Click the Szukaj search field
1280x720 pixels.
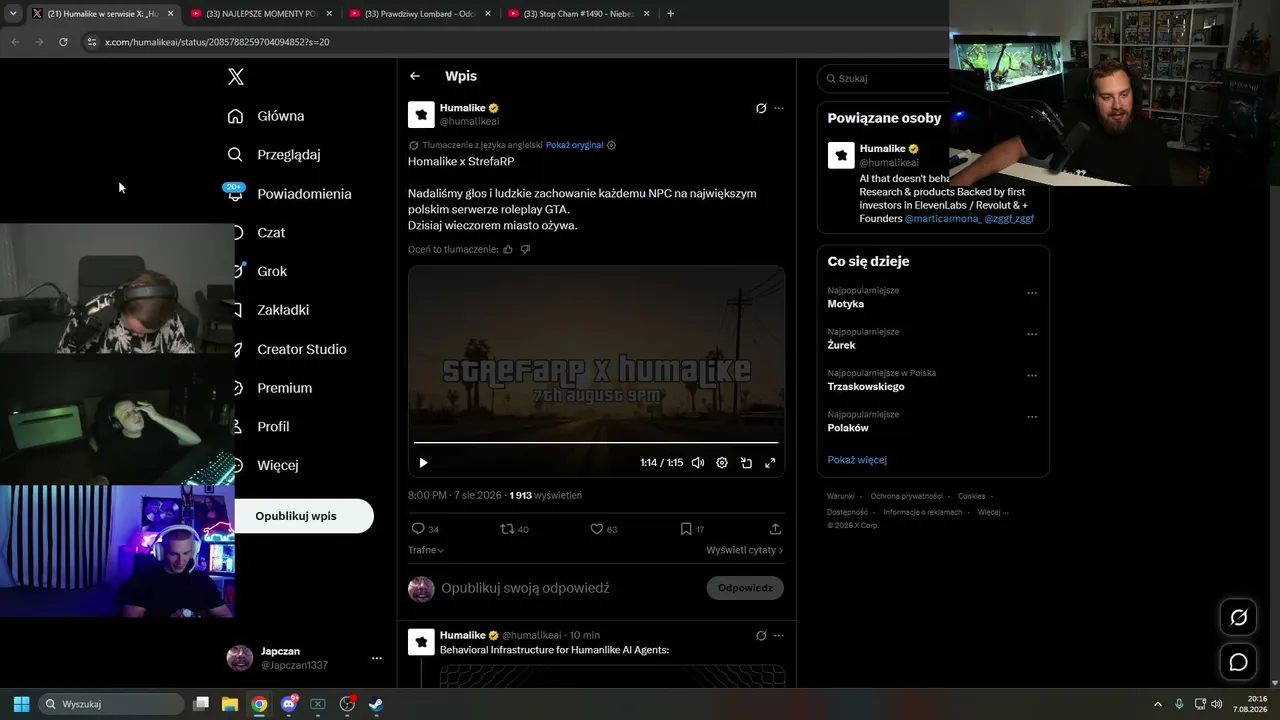pos(884,78)
